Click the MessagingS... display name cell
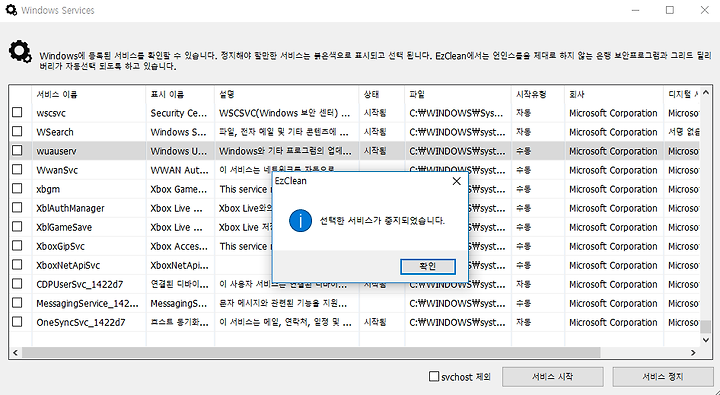This screenshot has width=720, height=395. click(x=179, y=304)
